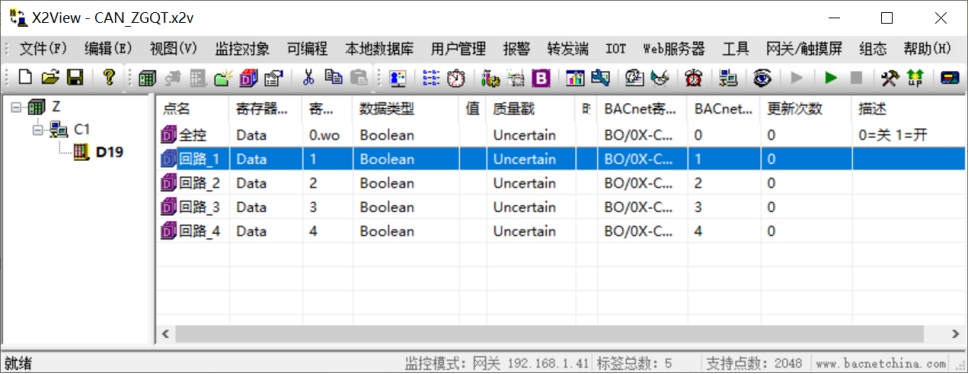Save project with floppy disk icon

pos(75,77)
